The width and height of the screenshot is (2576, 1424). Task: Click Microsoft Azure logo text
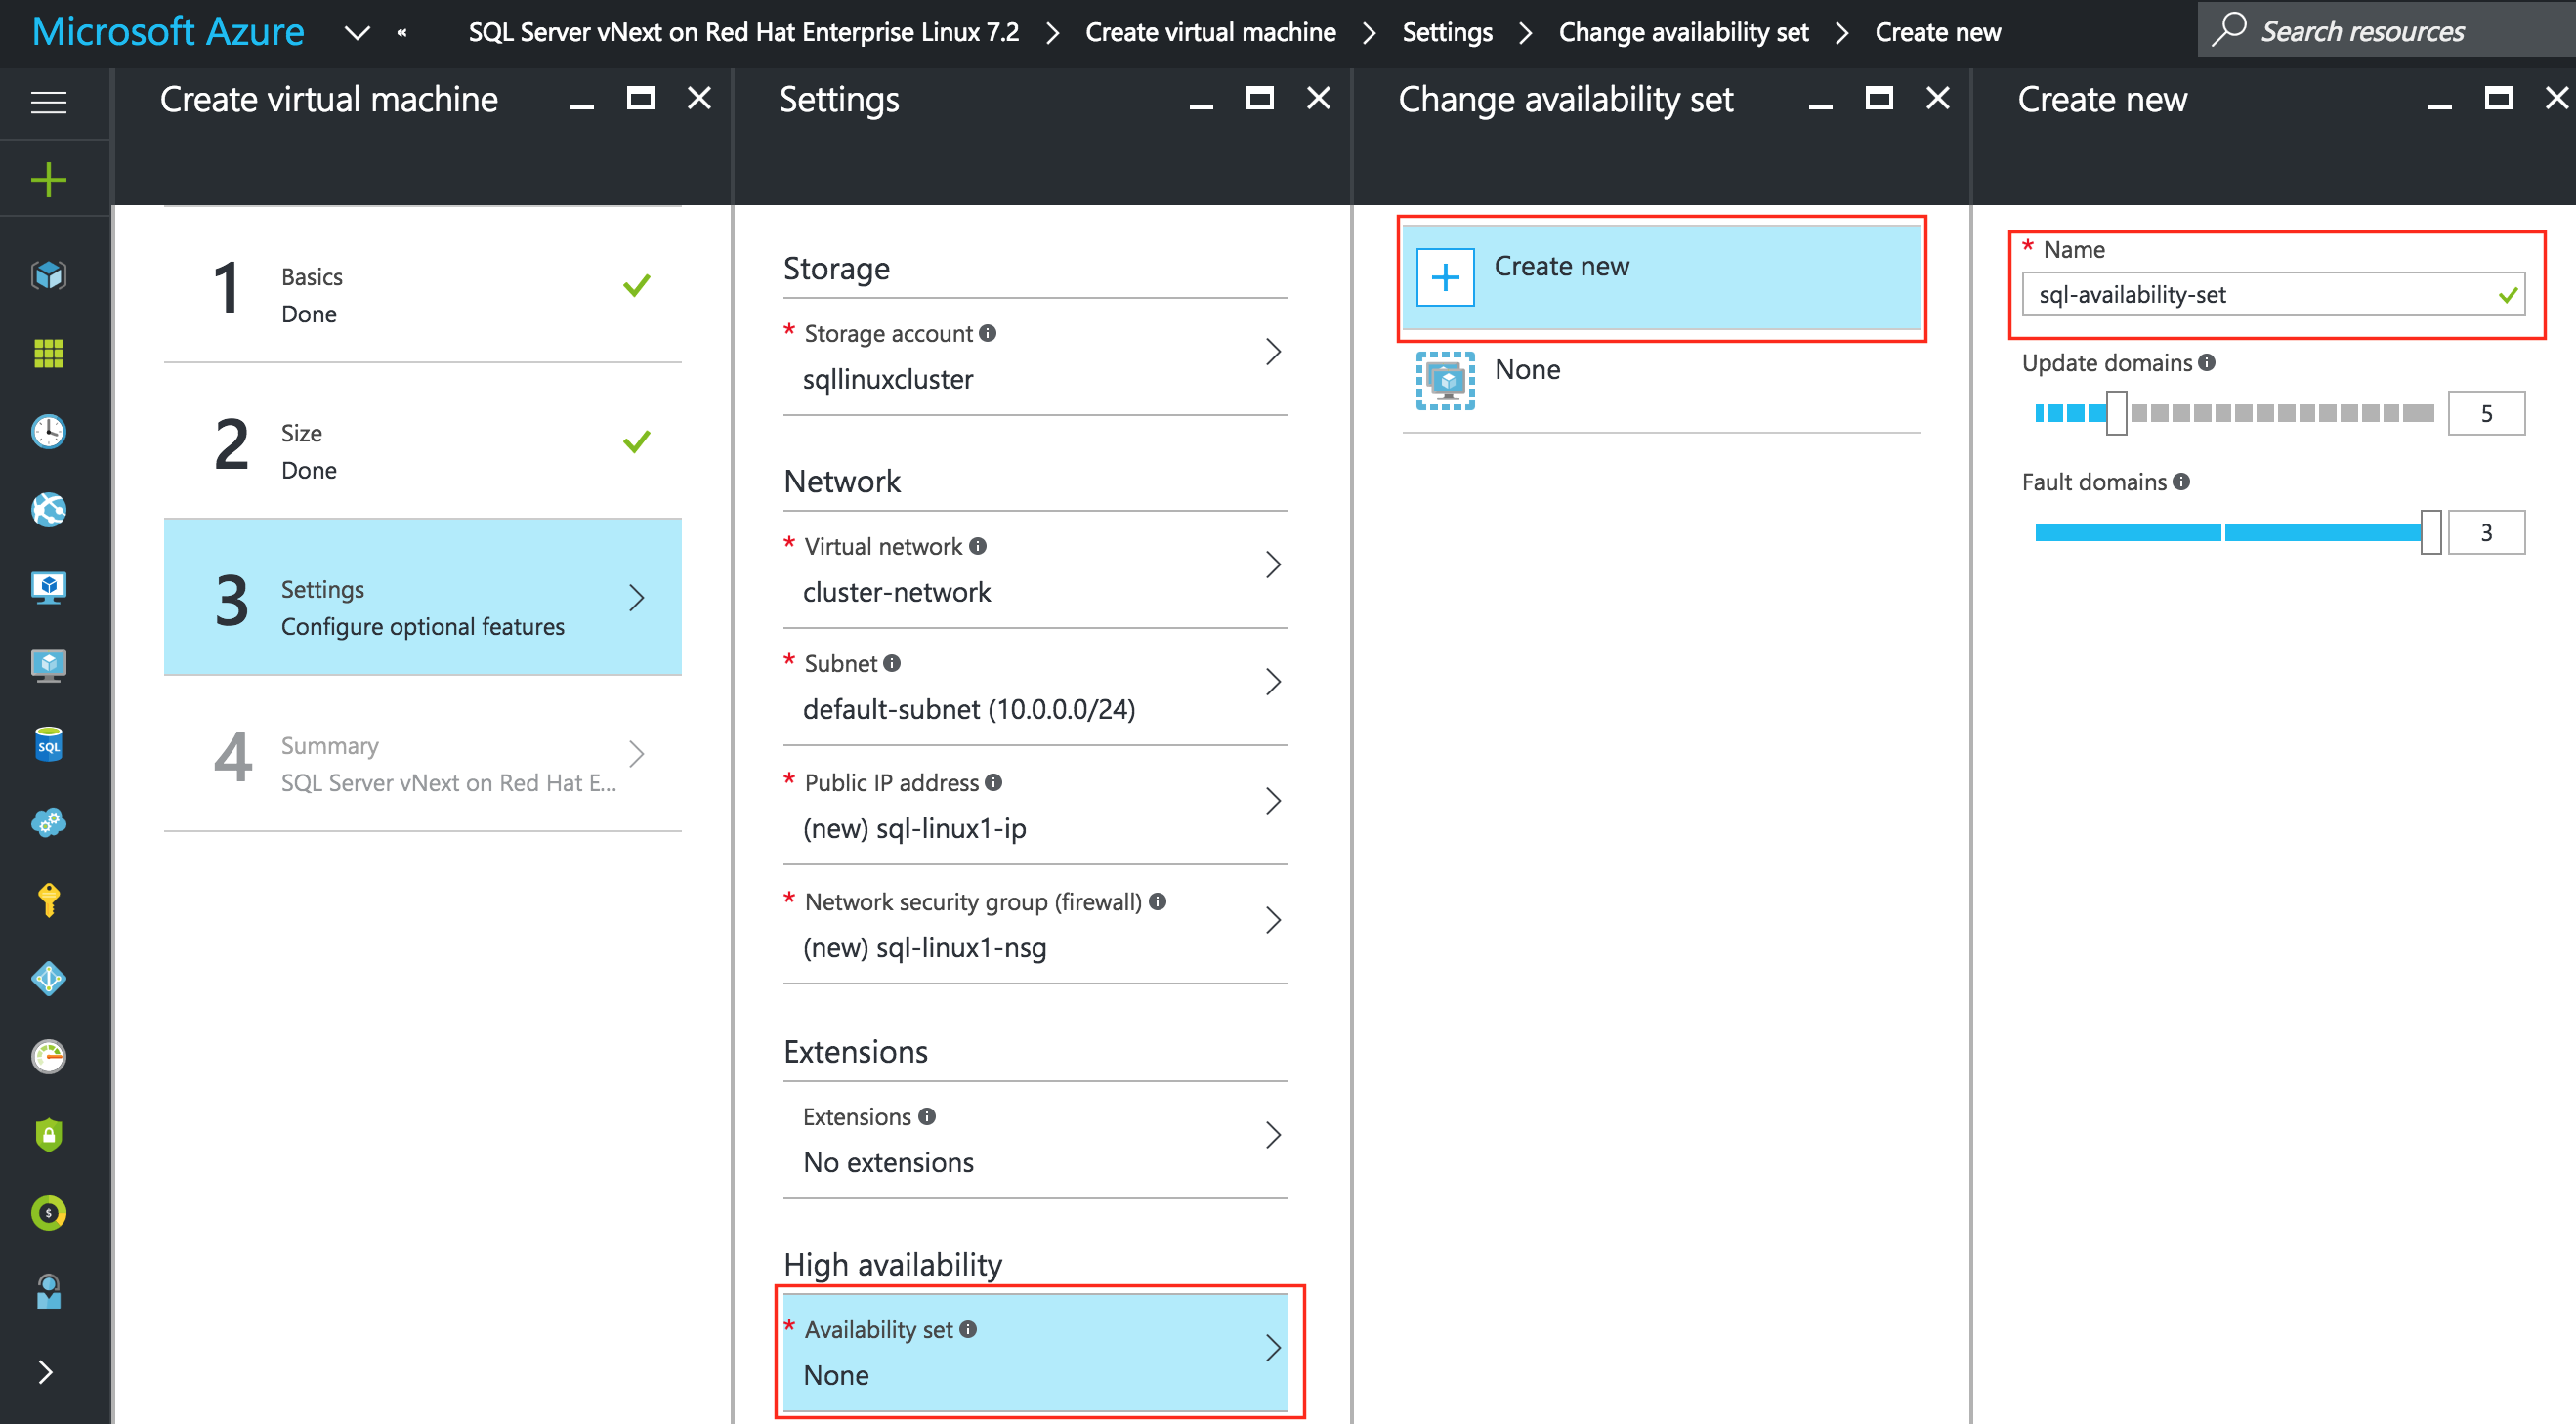(x=168, y=32)
